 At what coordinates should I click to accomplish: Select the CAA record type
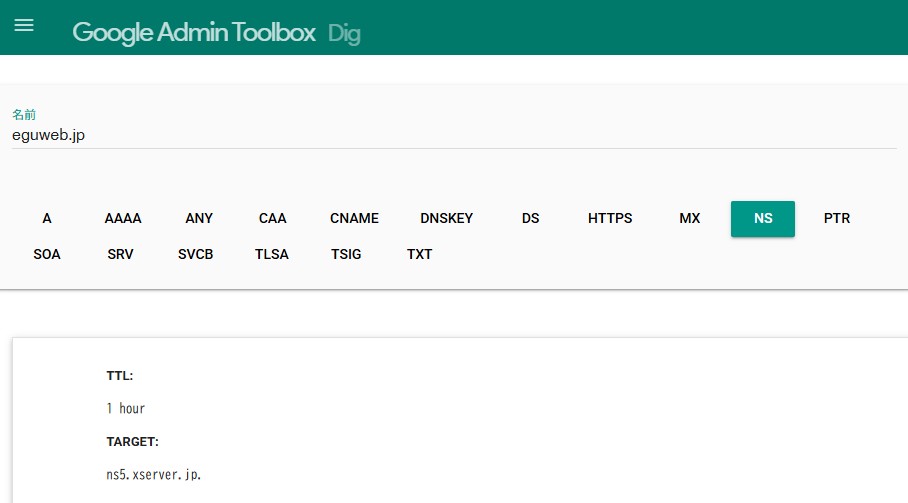(x=272, y=218)
